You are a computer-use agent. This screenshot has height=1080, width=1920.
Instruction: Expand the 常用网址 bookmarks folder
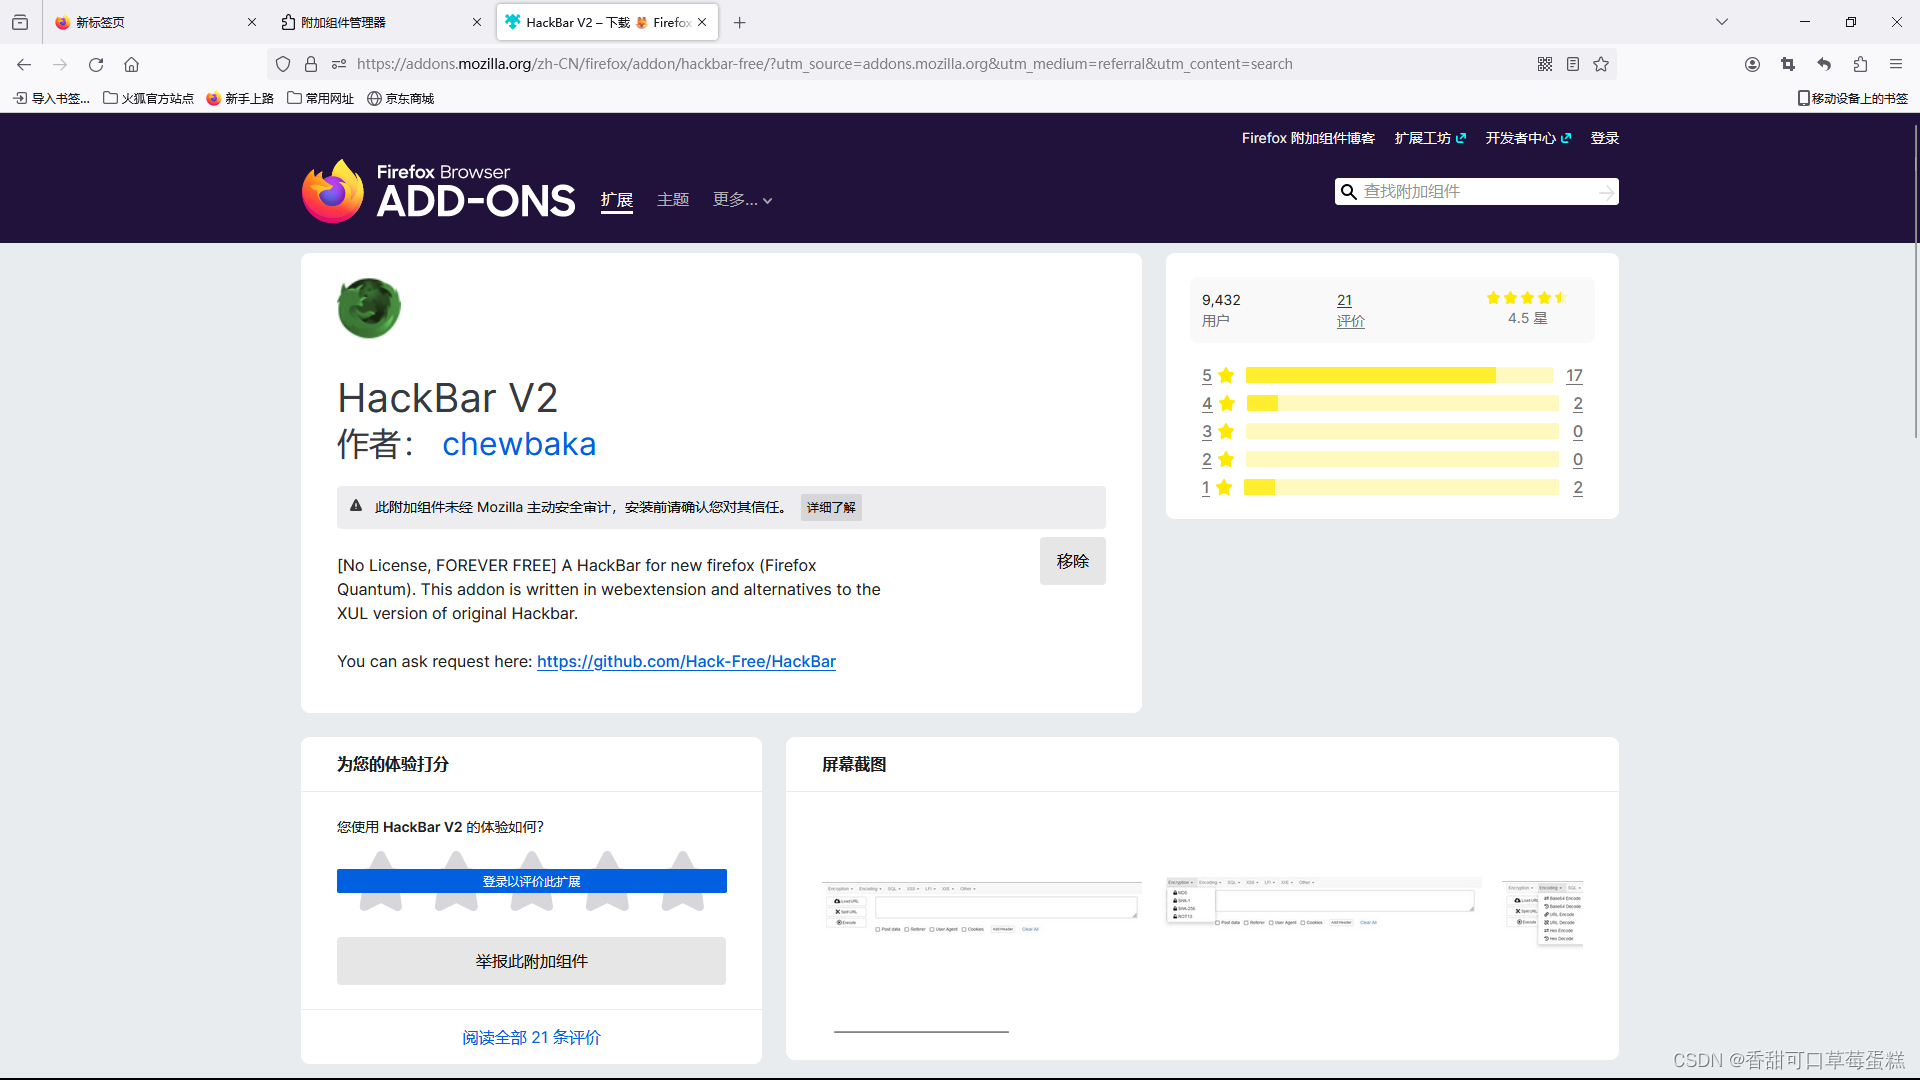pos(320,98)
